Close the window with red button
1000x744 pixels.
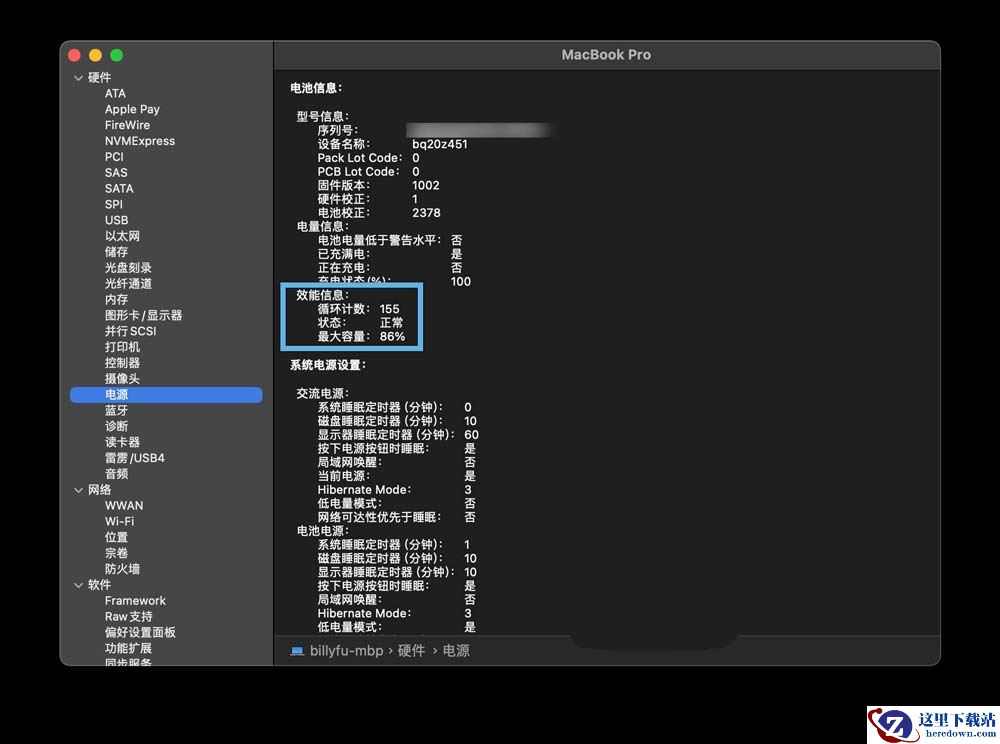coord(74,55)
